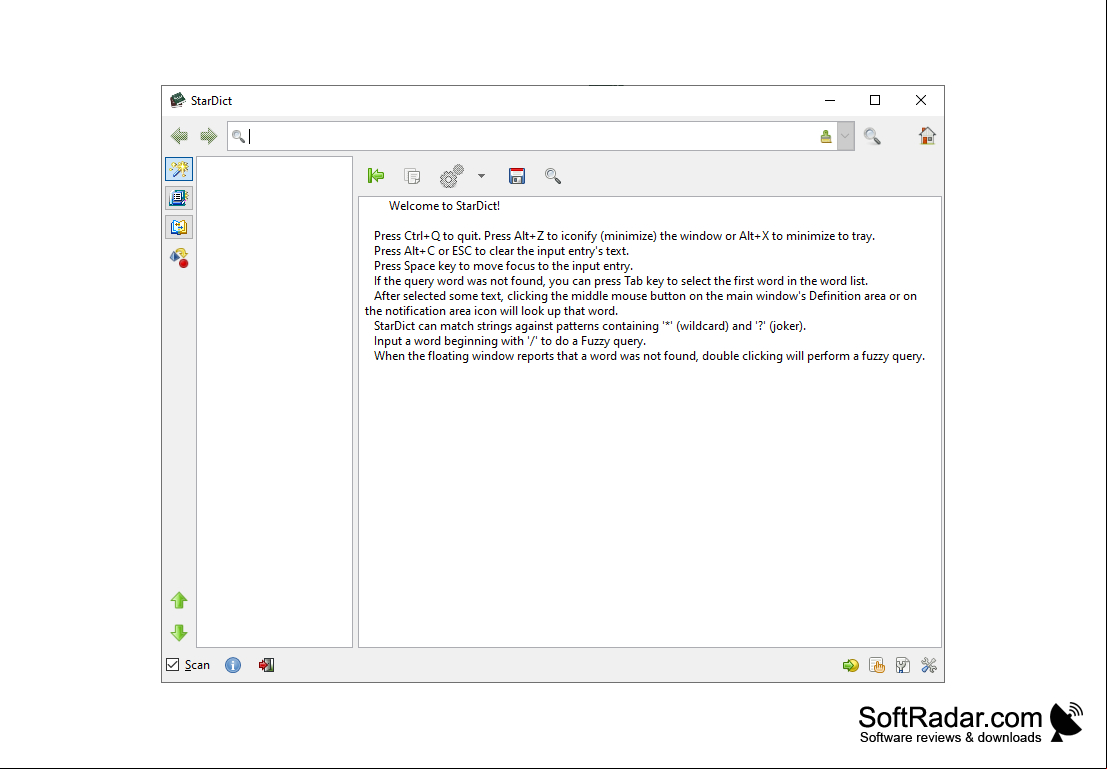Click the search word input field
Viewport: 1107px width, 769px height.
tap(532, 136)
